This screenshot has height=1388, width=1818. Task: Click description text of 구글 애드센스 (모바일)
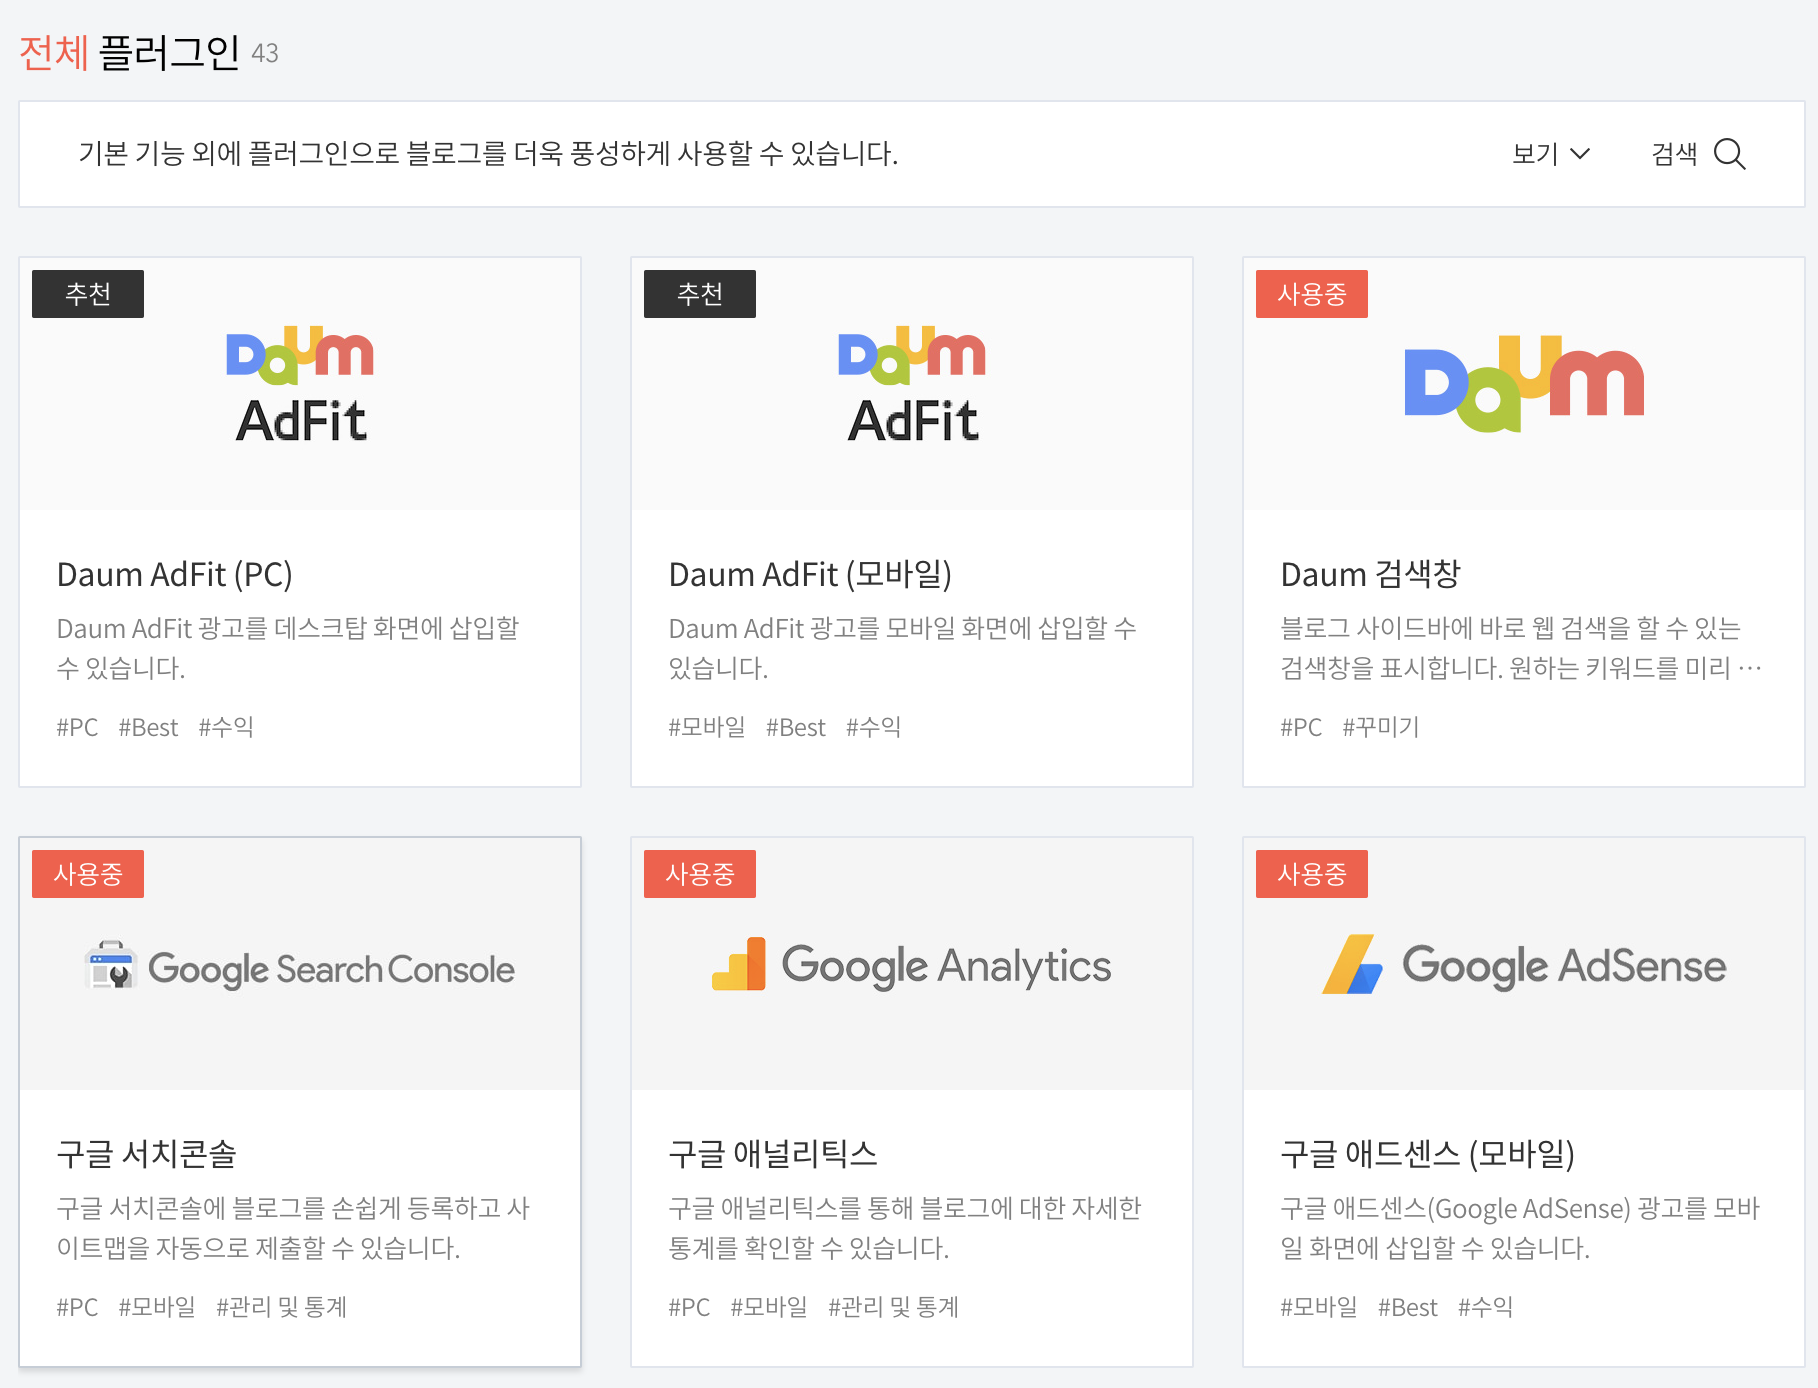point(1520,1228)
